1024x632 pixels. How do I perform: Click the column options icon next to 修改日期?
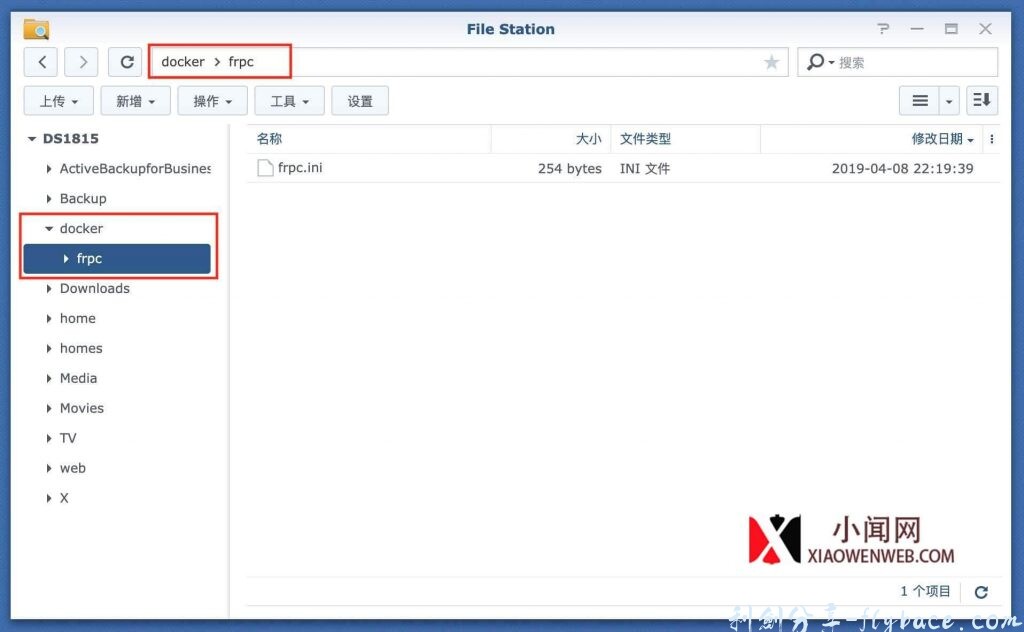[992, 138]
